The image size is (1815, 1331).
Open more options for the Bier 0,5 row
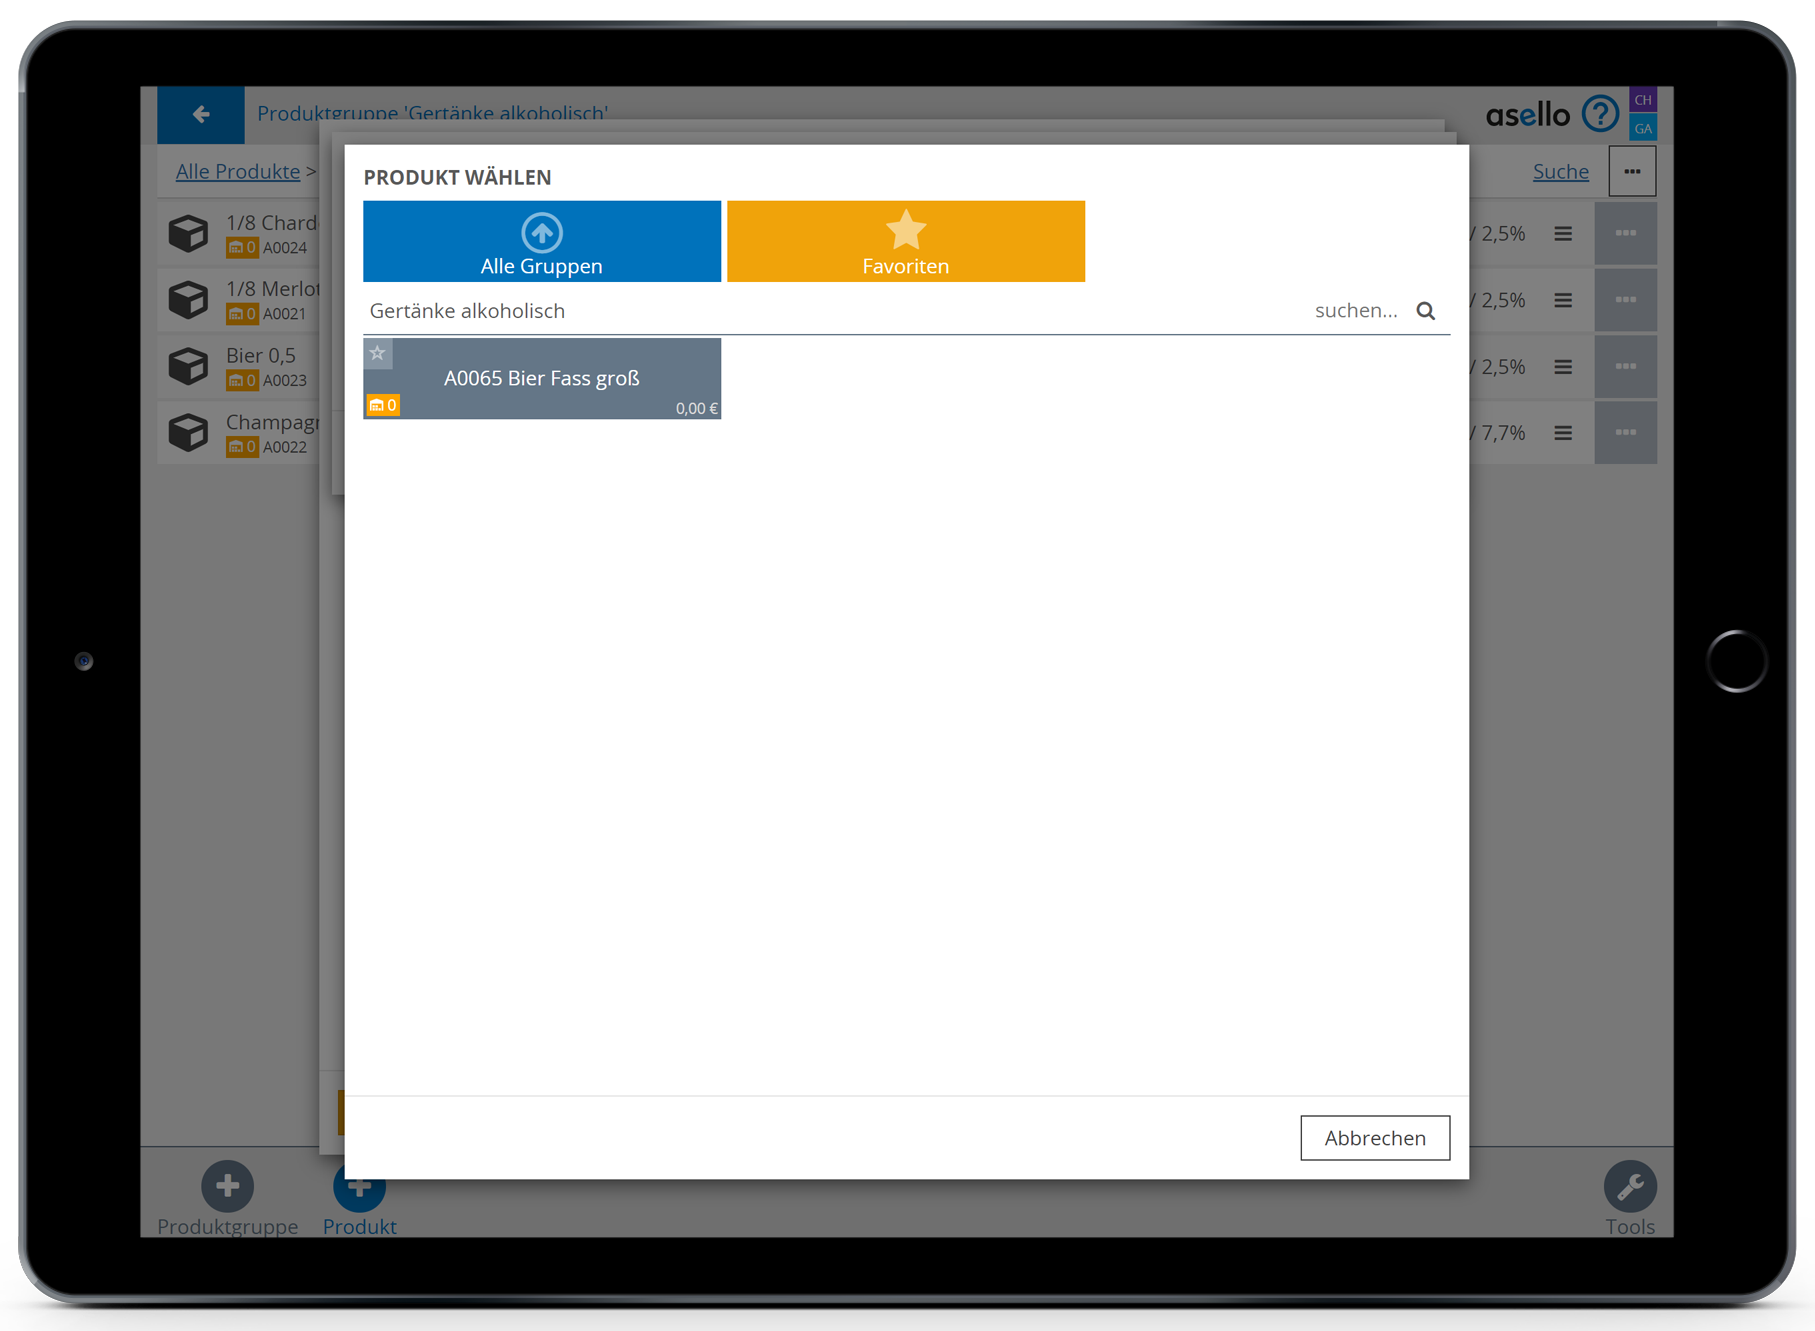point(1625,367)
